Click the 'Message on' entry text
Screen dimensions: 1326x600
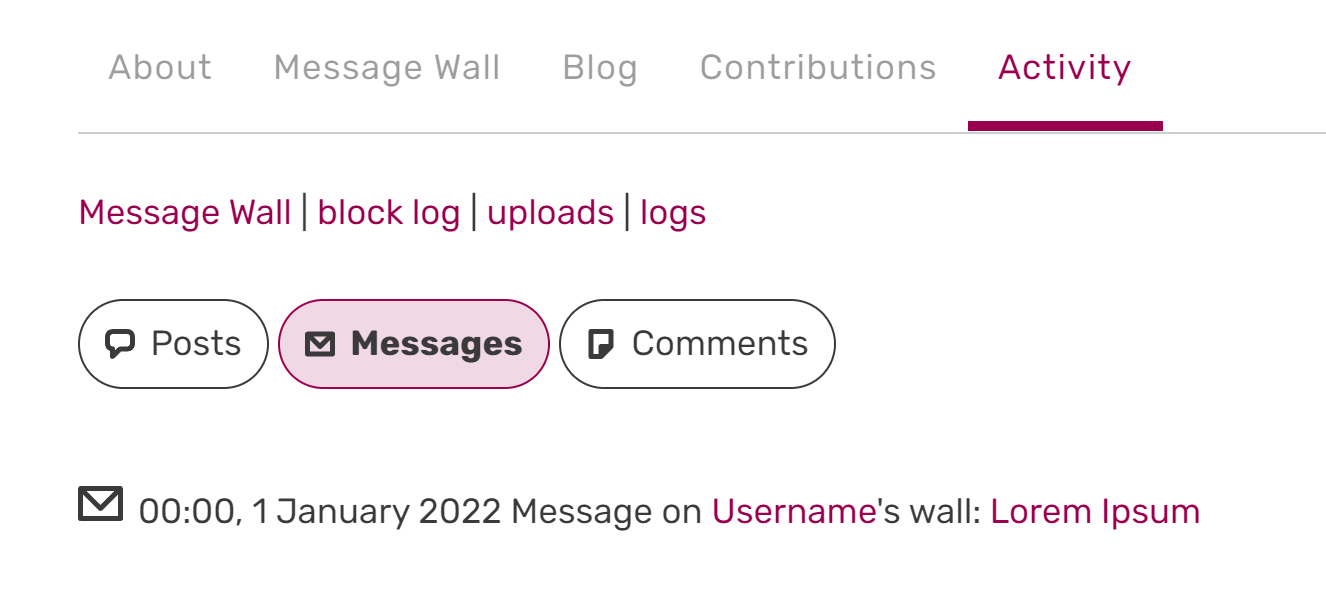(x=606, y=512)
